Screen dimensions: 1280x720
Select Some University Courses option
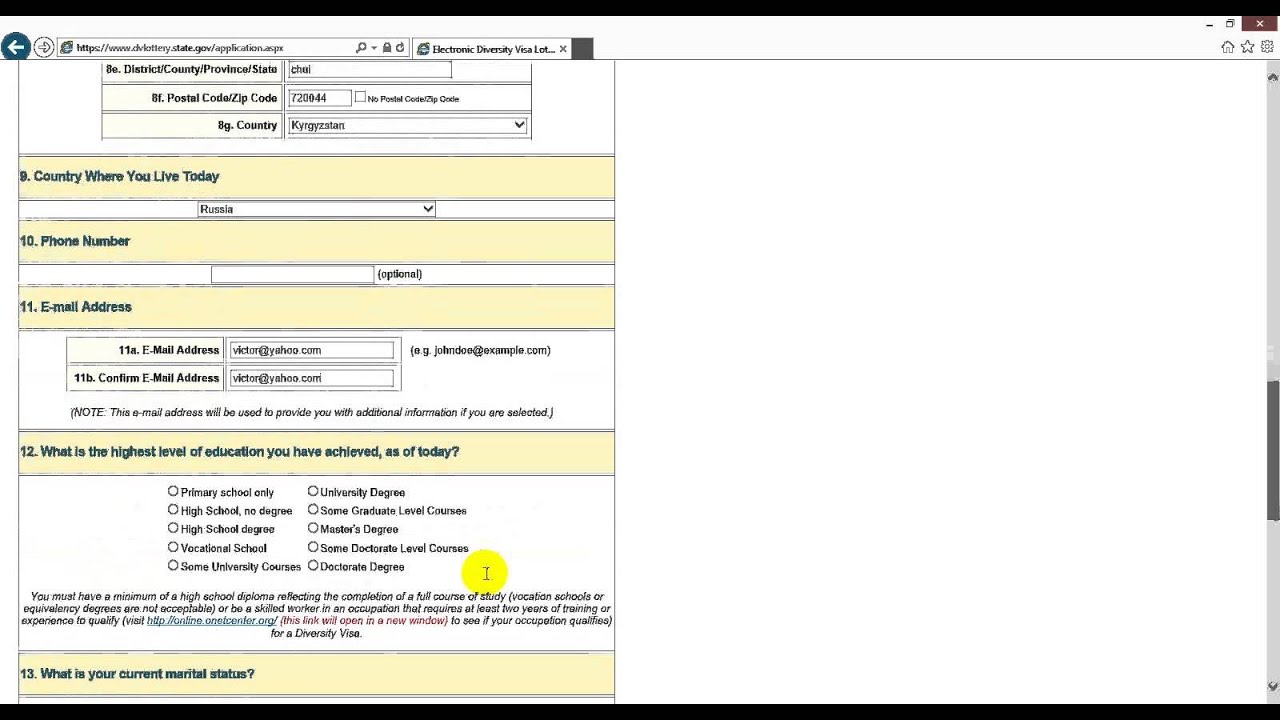[x=173, y=565]
